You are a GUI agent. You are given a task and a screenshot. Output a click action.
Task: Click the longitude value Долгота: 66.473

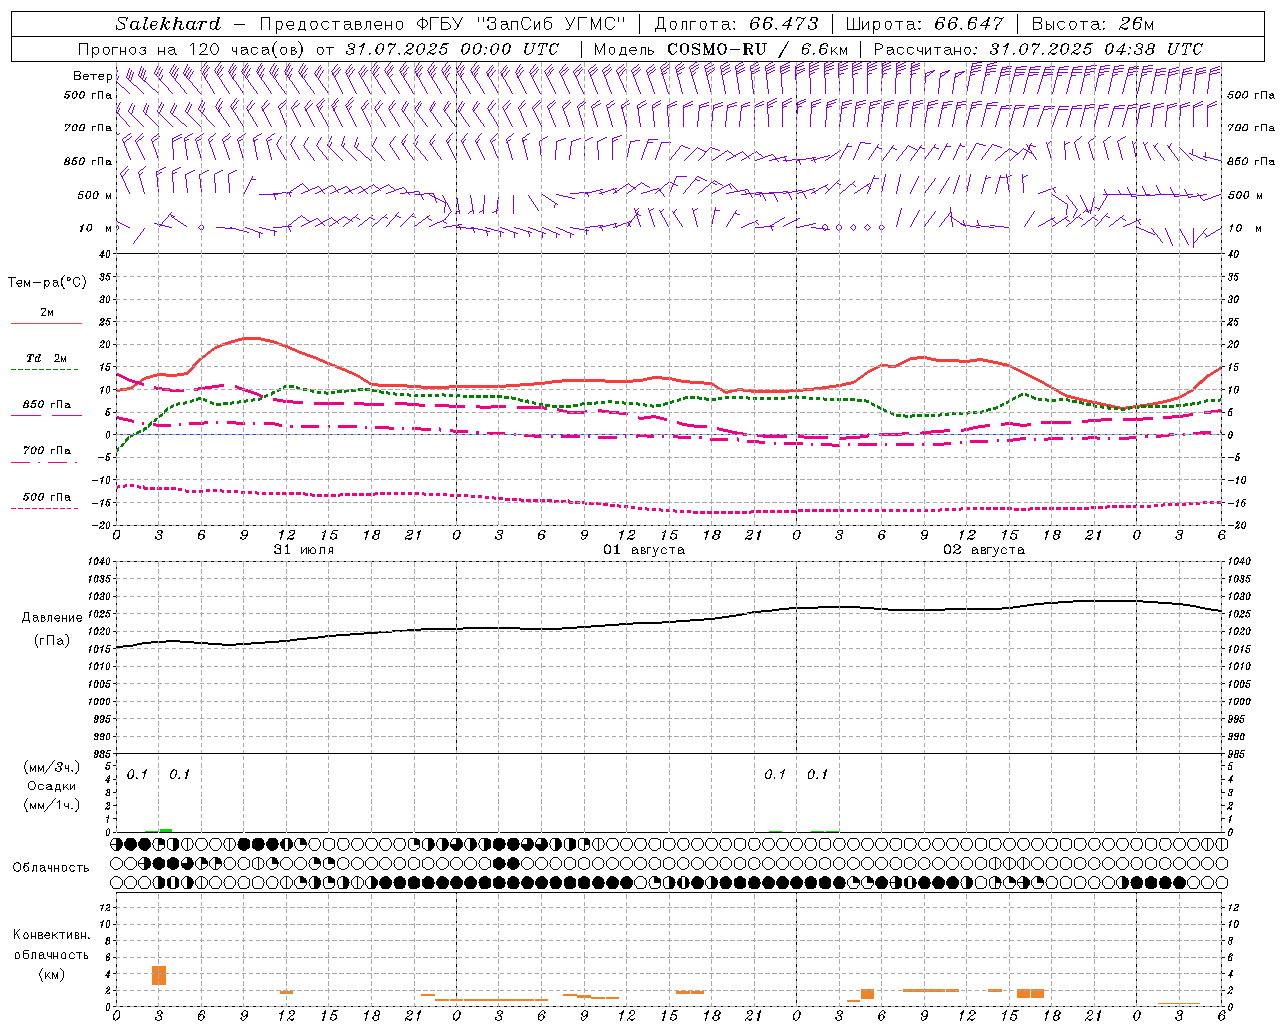point(736,24)
